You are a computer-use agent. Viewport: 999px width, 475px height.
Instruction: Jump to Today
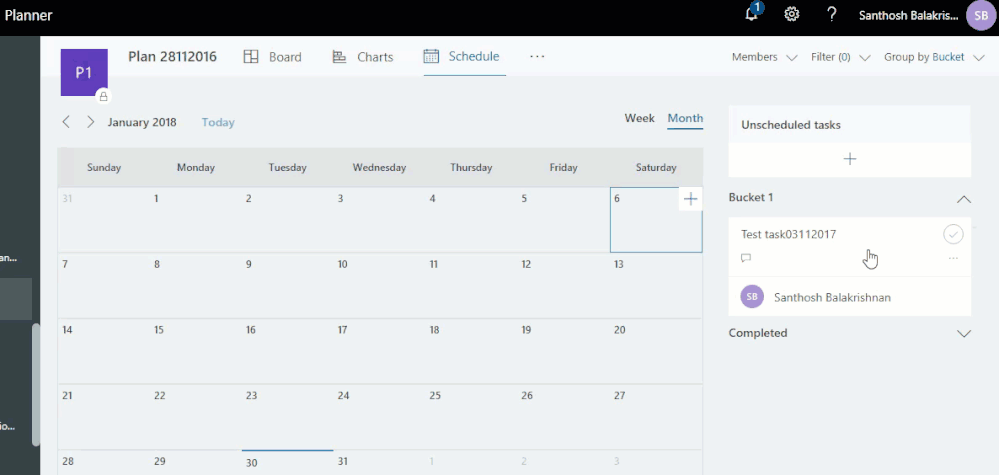tap(218, 122)
